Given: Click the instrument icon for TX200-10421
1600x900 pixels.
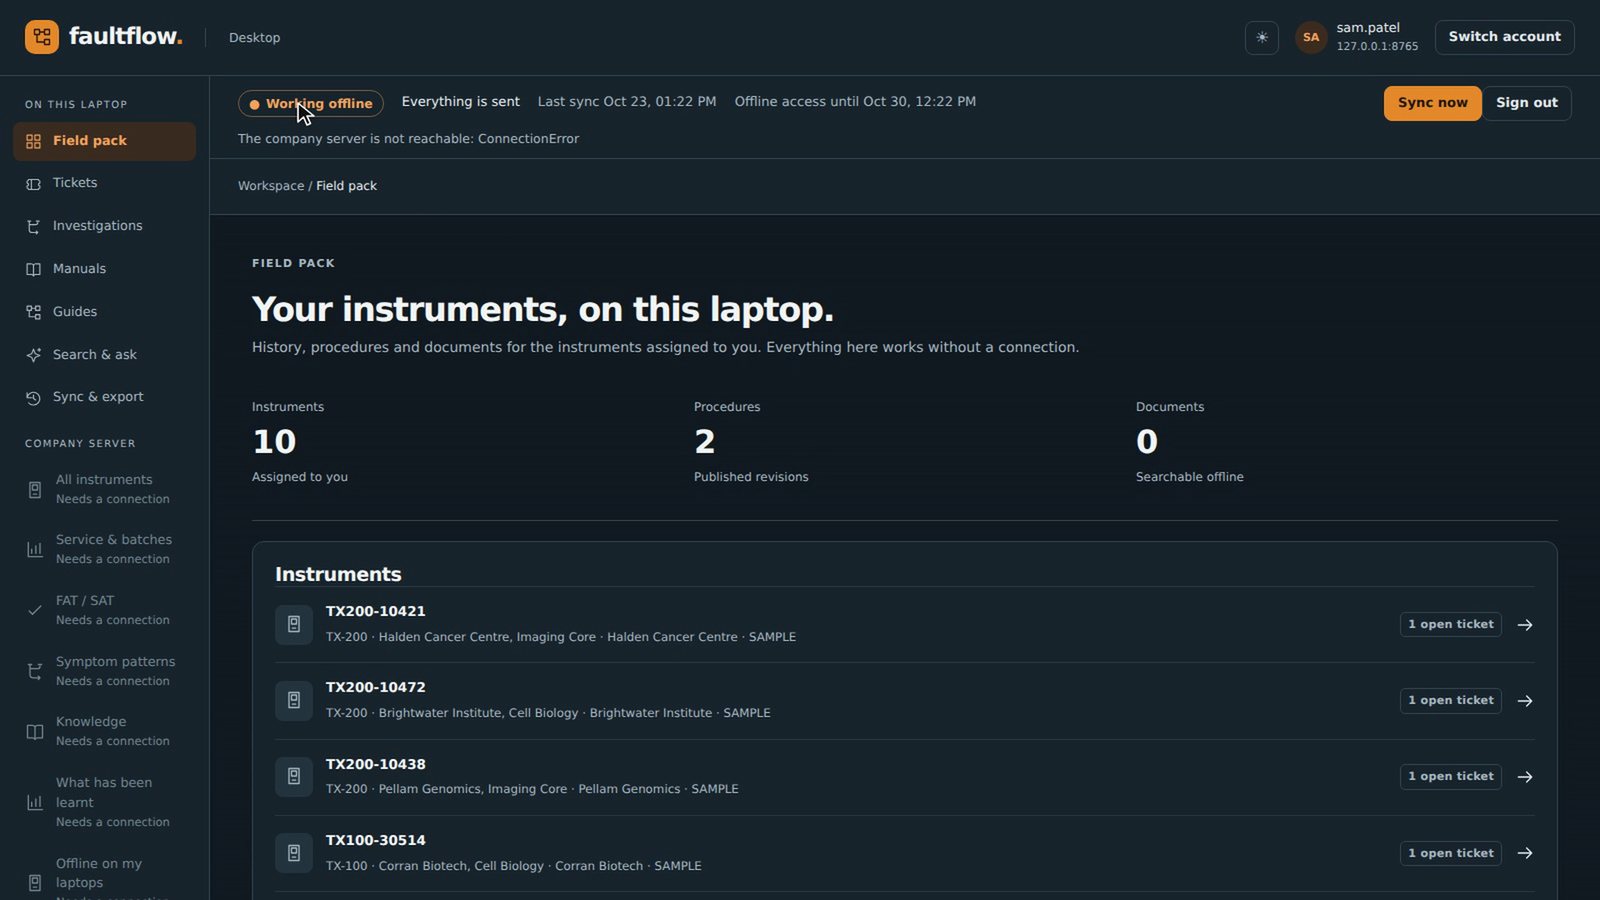Looking at the screenshot, I should (x=294, y=624).
